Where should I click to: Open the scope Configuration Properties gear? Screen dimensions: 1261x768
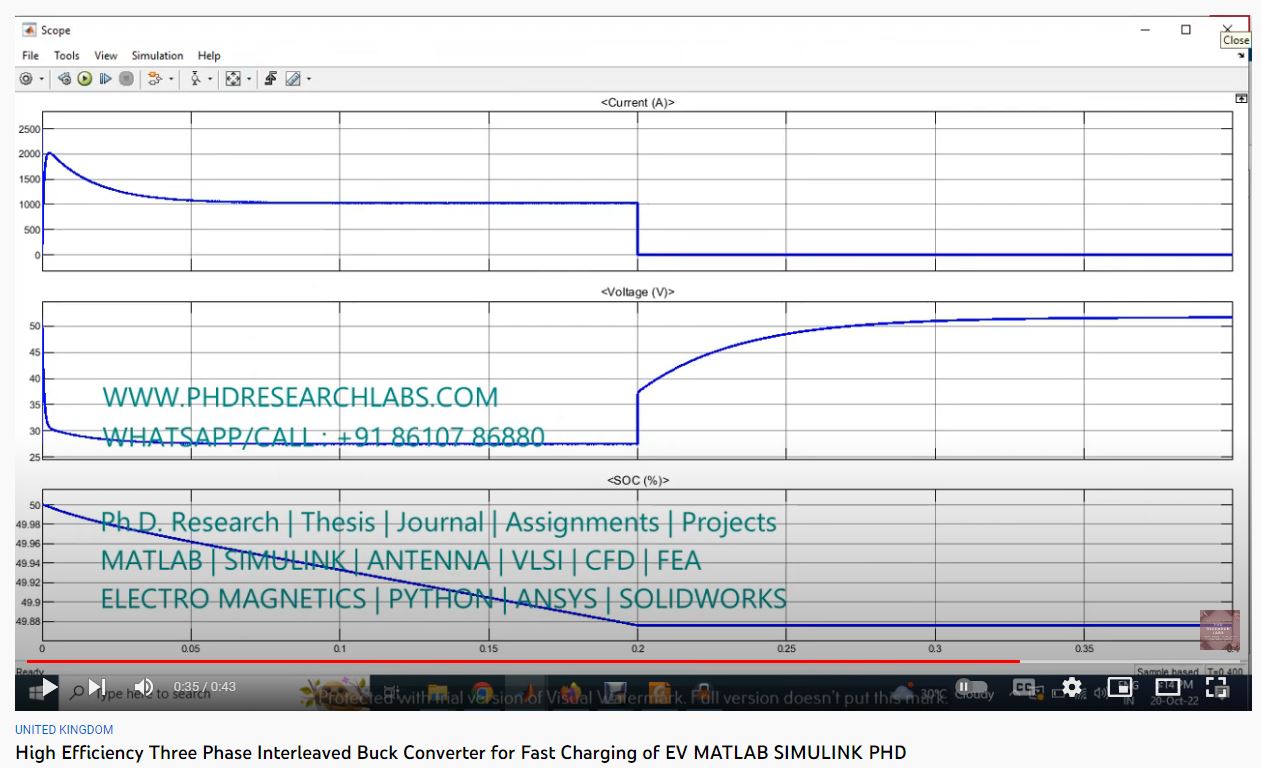[x=26, y=79]
